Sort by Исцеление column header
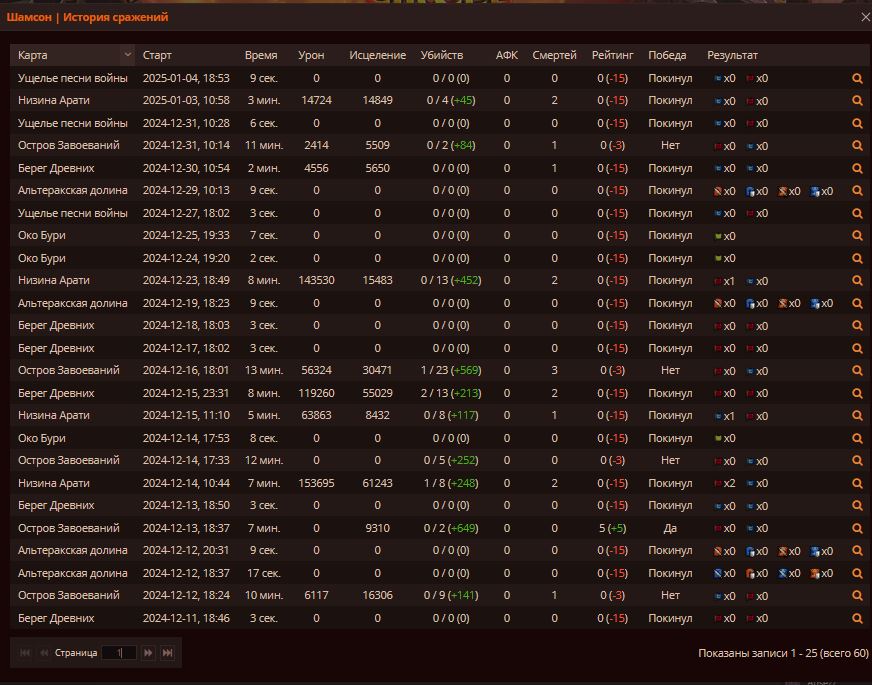This screenshot has height=685, width=872. [x=378, y=56]
